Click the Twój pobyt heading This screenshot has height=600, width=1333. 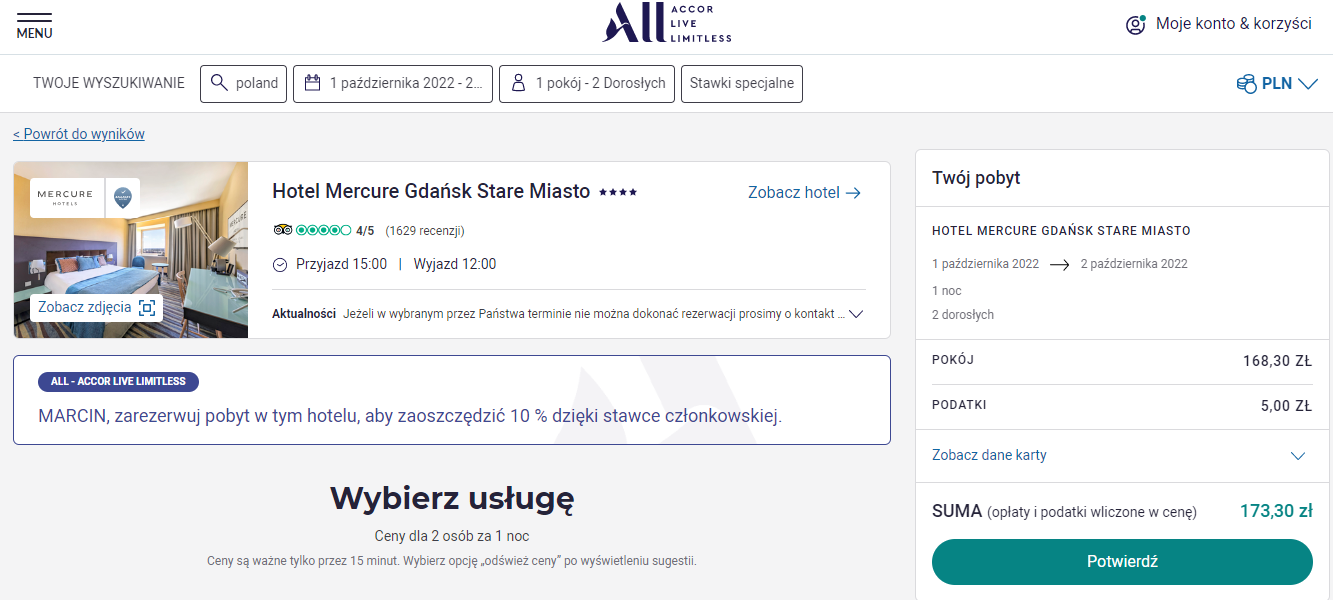pyautogui.click(x=976, y=178)
